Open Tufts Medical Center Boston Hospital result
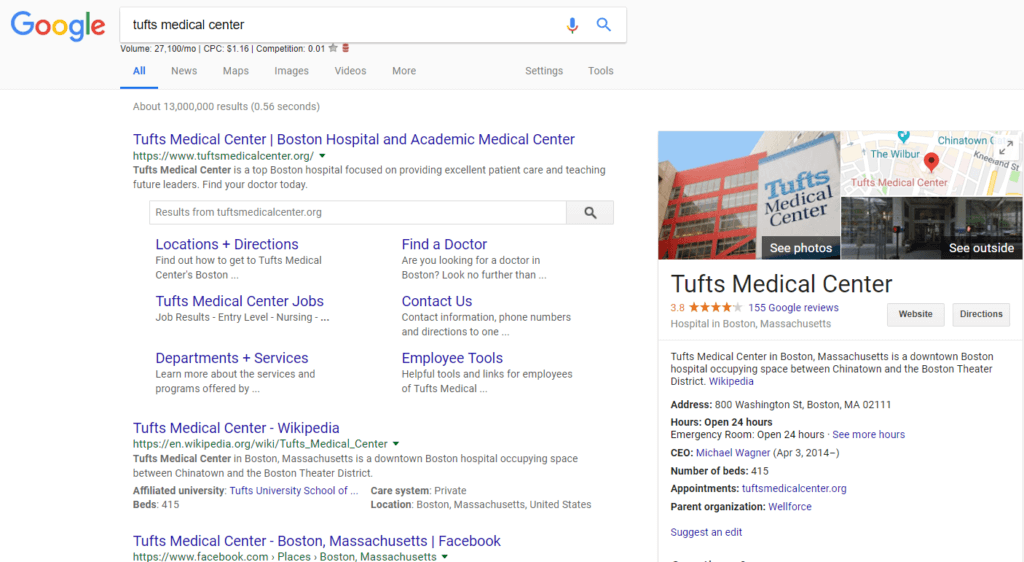The width and height of the screenshot is (1024, 562). pos(354,139)
